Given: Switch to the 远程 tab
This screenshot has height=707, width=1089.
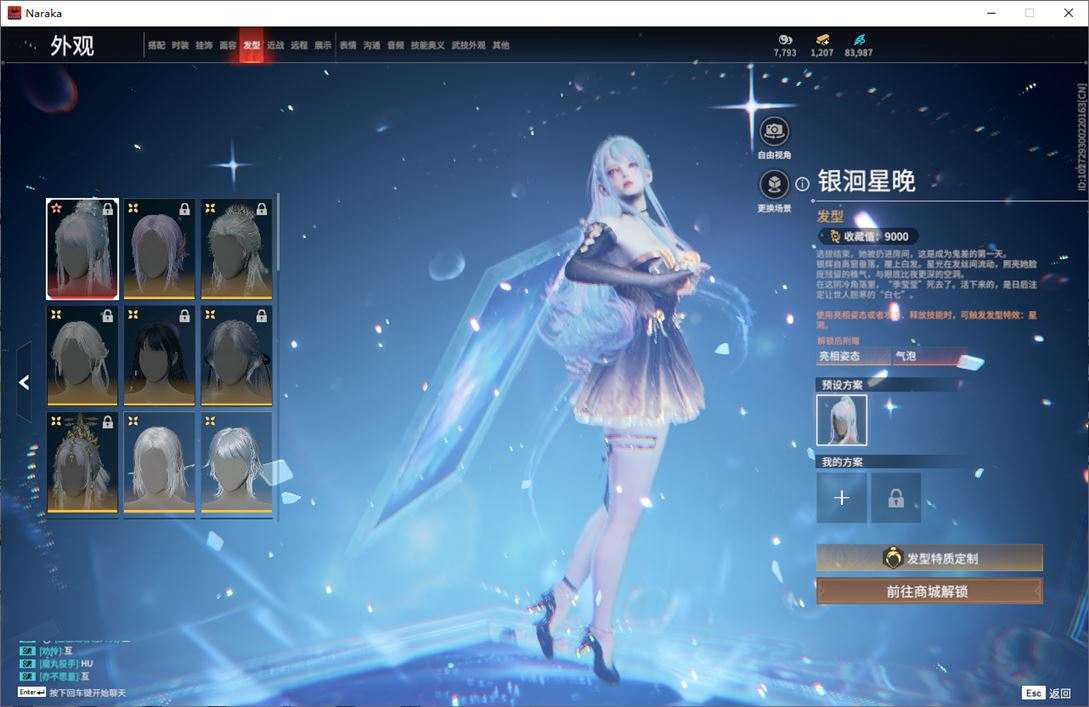Looking at the screenshot, I should click(x=299, y=45).
